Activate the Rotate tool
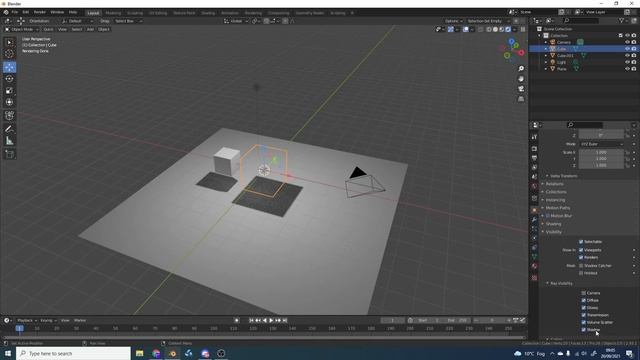640x360 pixels. 9,79
